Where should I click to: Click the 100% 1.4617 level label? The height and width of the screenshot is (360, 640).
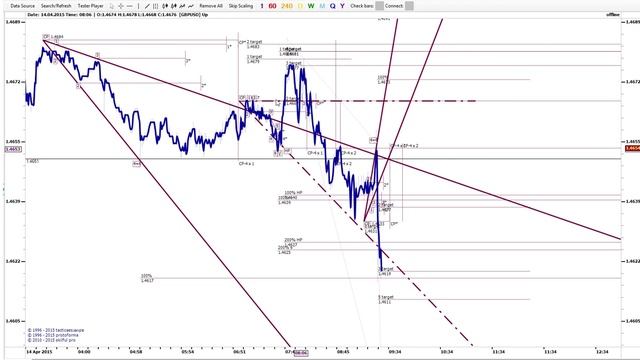[x=147, y=278]
